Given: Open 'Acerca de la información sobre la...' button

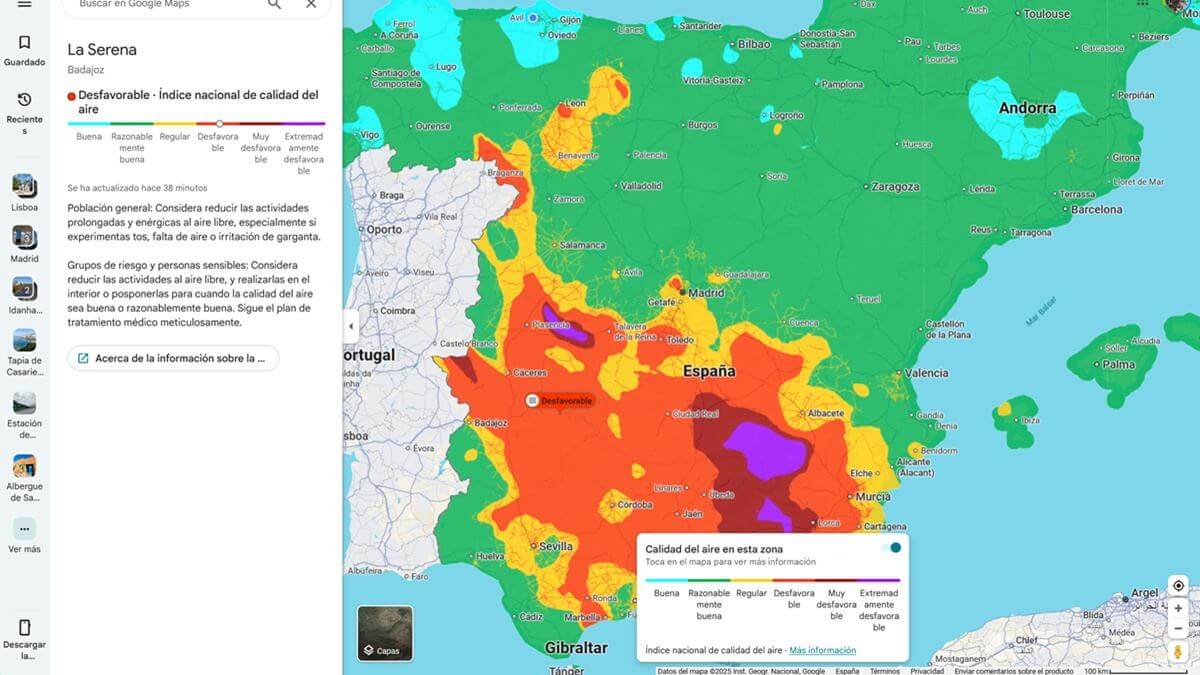Looking at the screenshot, I should [173, 358].
